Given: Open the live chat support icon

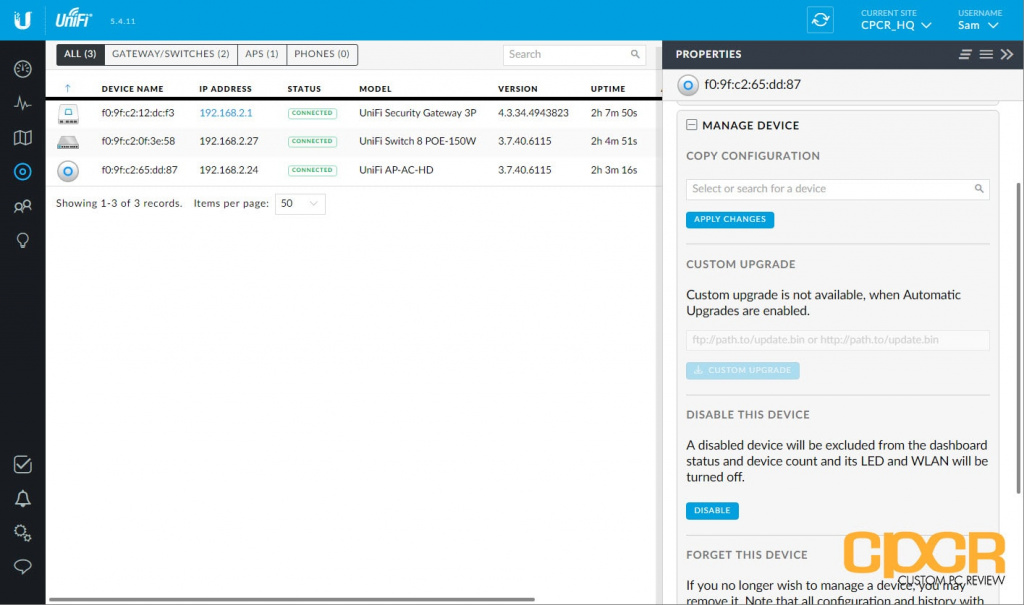Looking at the screenshot, I should 22,566.
